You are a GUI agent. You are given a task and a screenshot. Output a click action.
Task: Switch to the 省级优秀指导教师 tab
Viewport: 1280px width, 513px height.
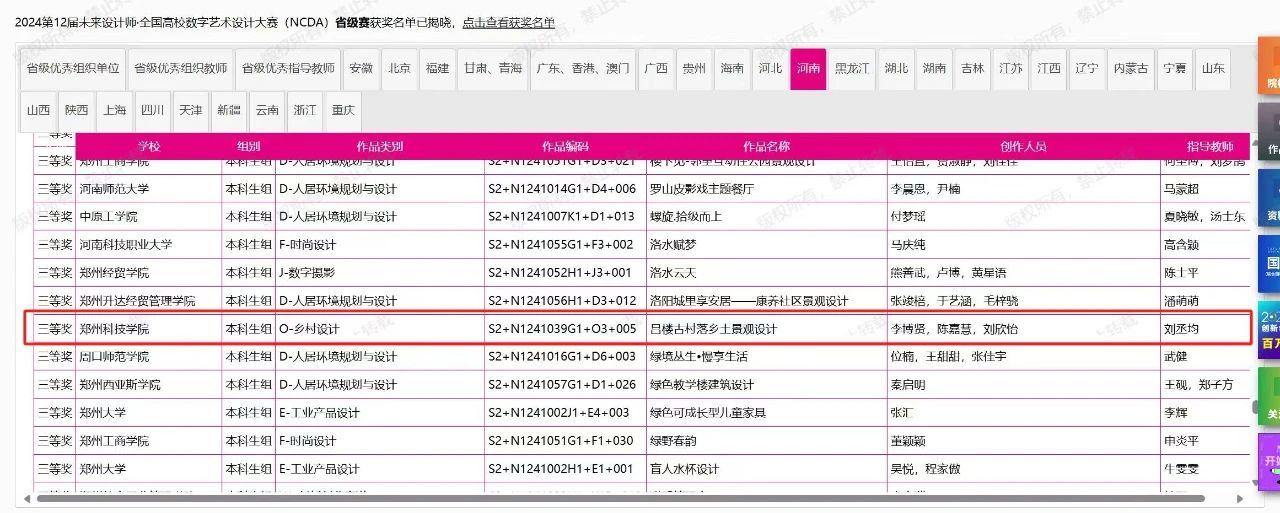pos(289,69)
